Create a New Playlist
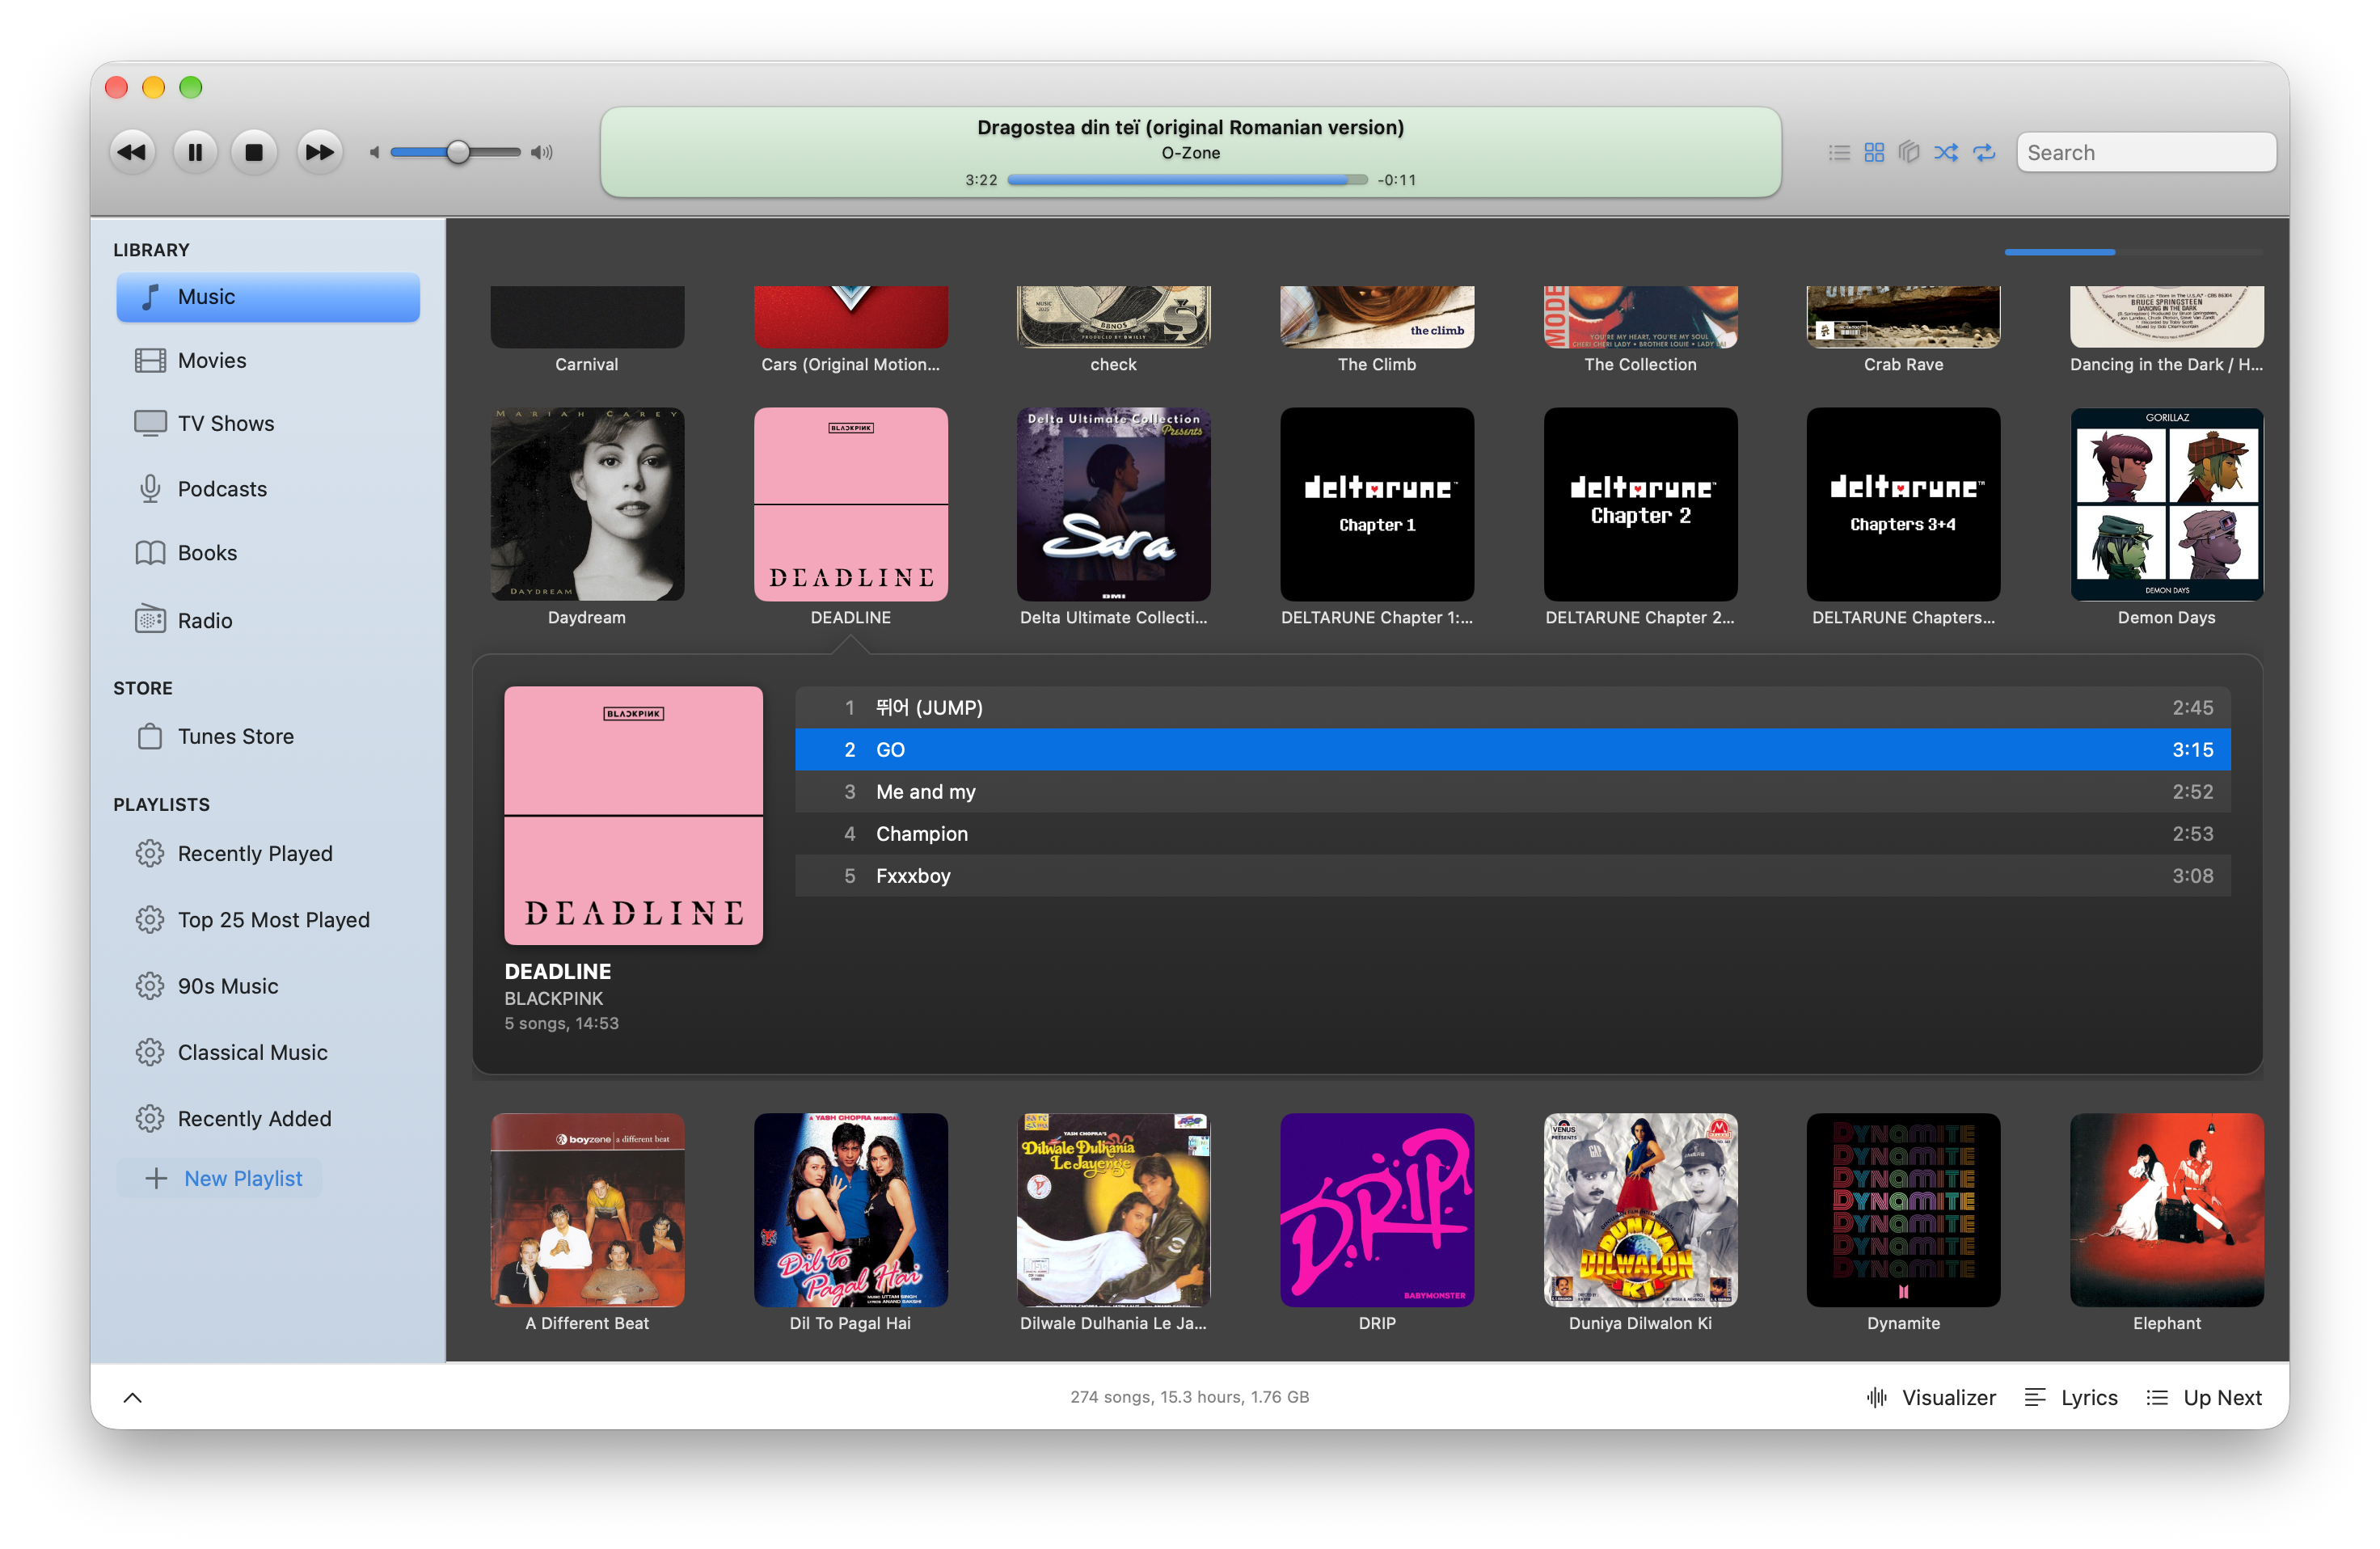 [221, 1179]
